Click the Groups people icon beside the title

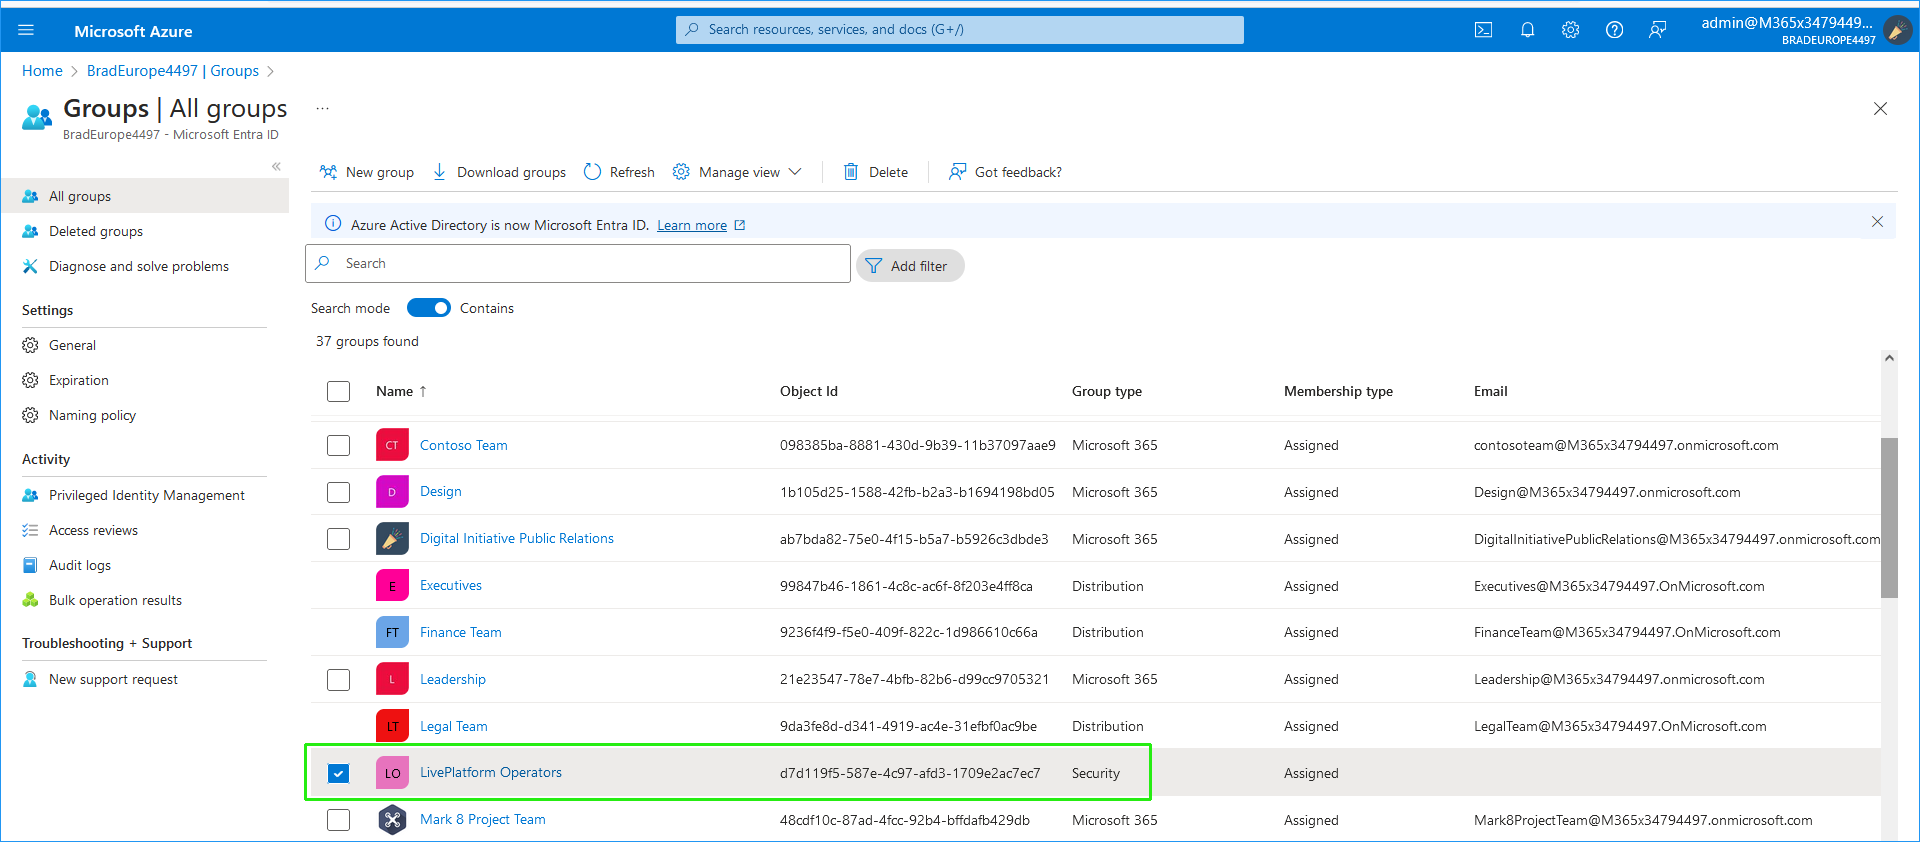click(x=37, y=117)
